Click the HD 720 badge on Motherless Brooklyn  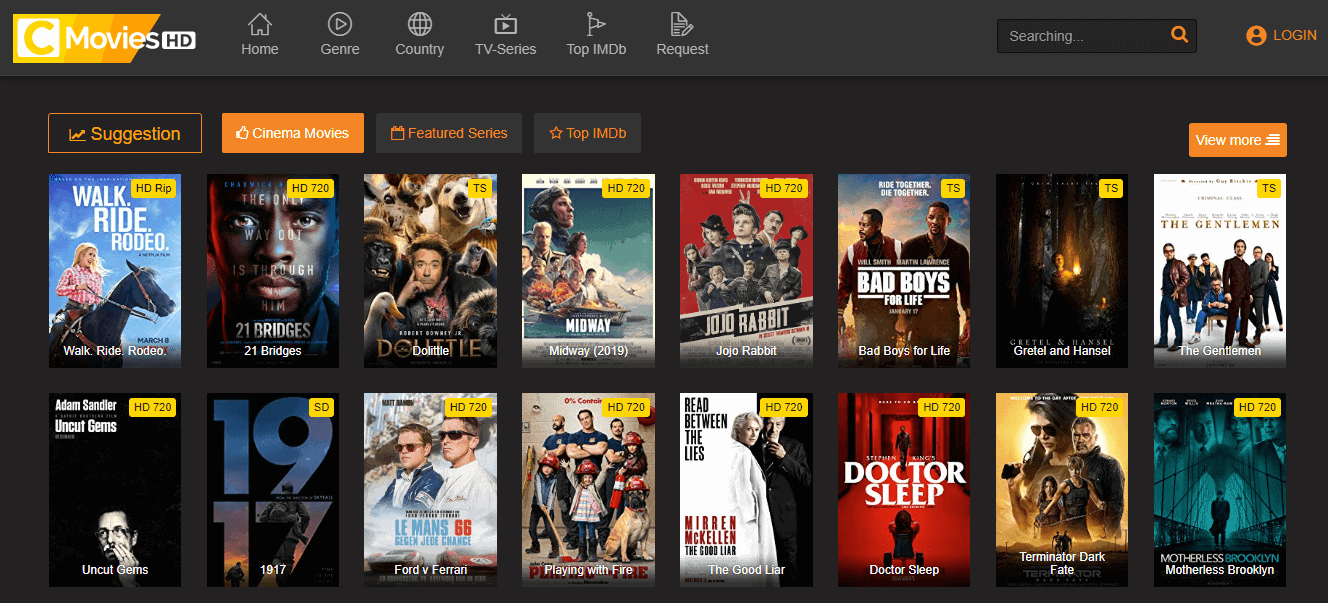coord(1257,407)
